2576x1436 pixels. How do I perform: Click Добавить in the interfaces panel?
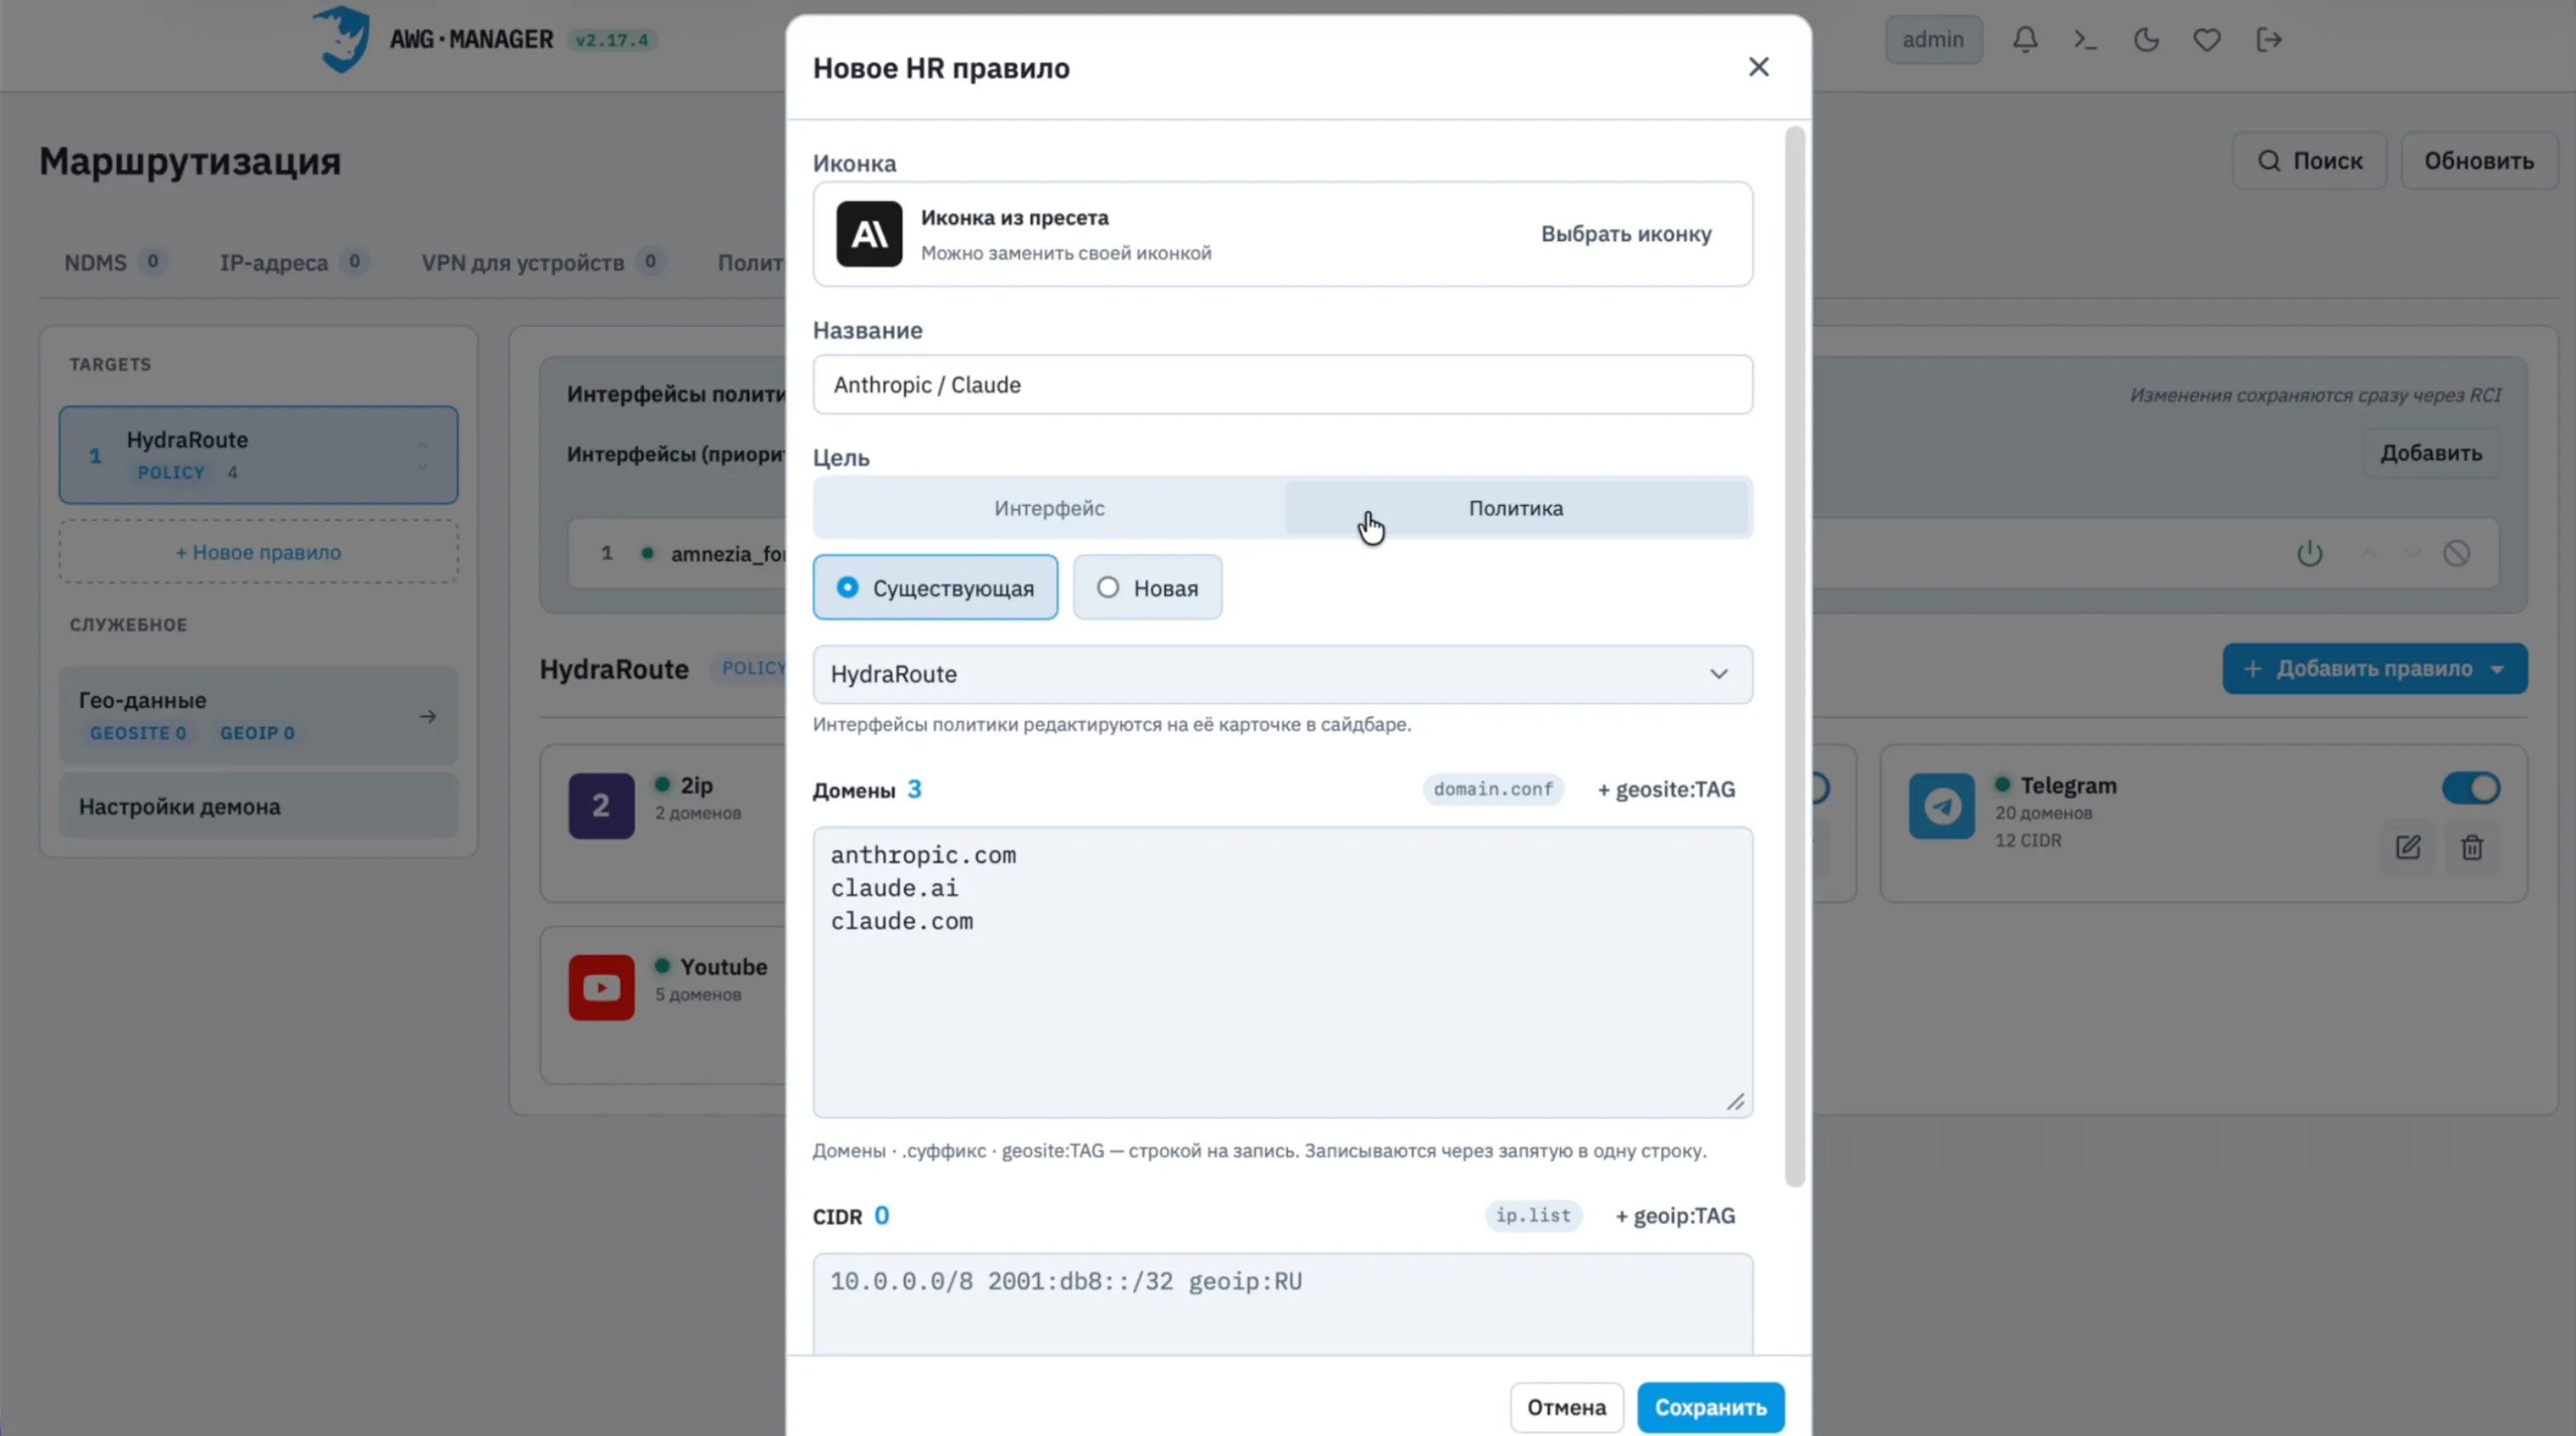pyautogui.click(x=2430, y=453)
